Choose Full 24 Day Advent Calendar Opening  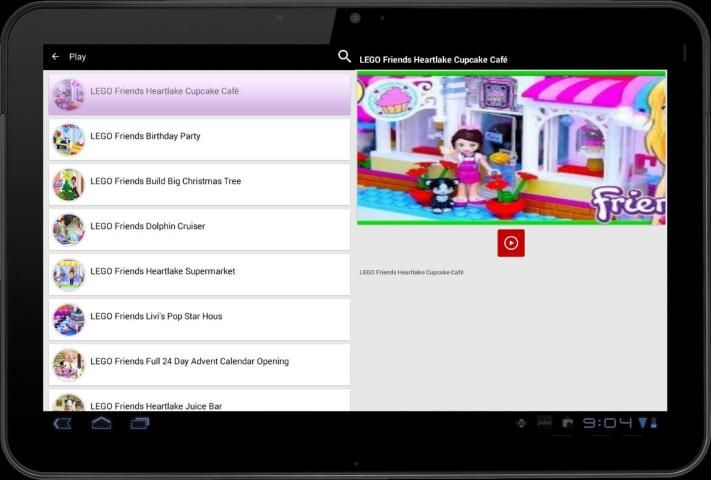click(x=189, y=362)
